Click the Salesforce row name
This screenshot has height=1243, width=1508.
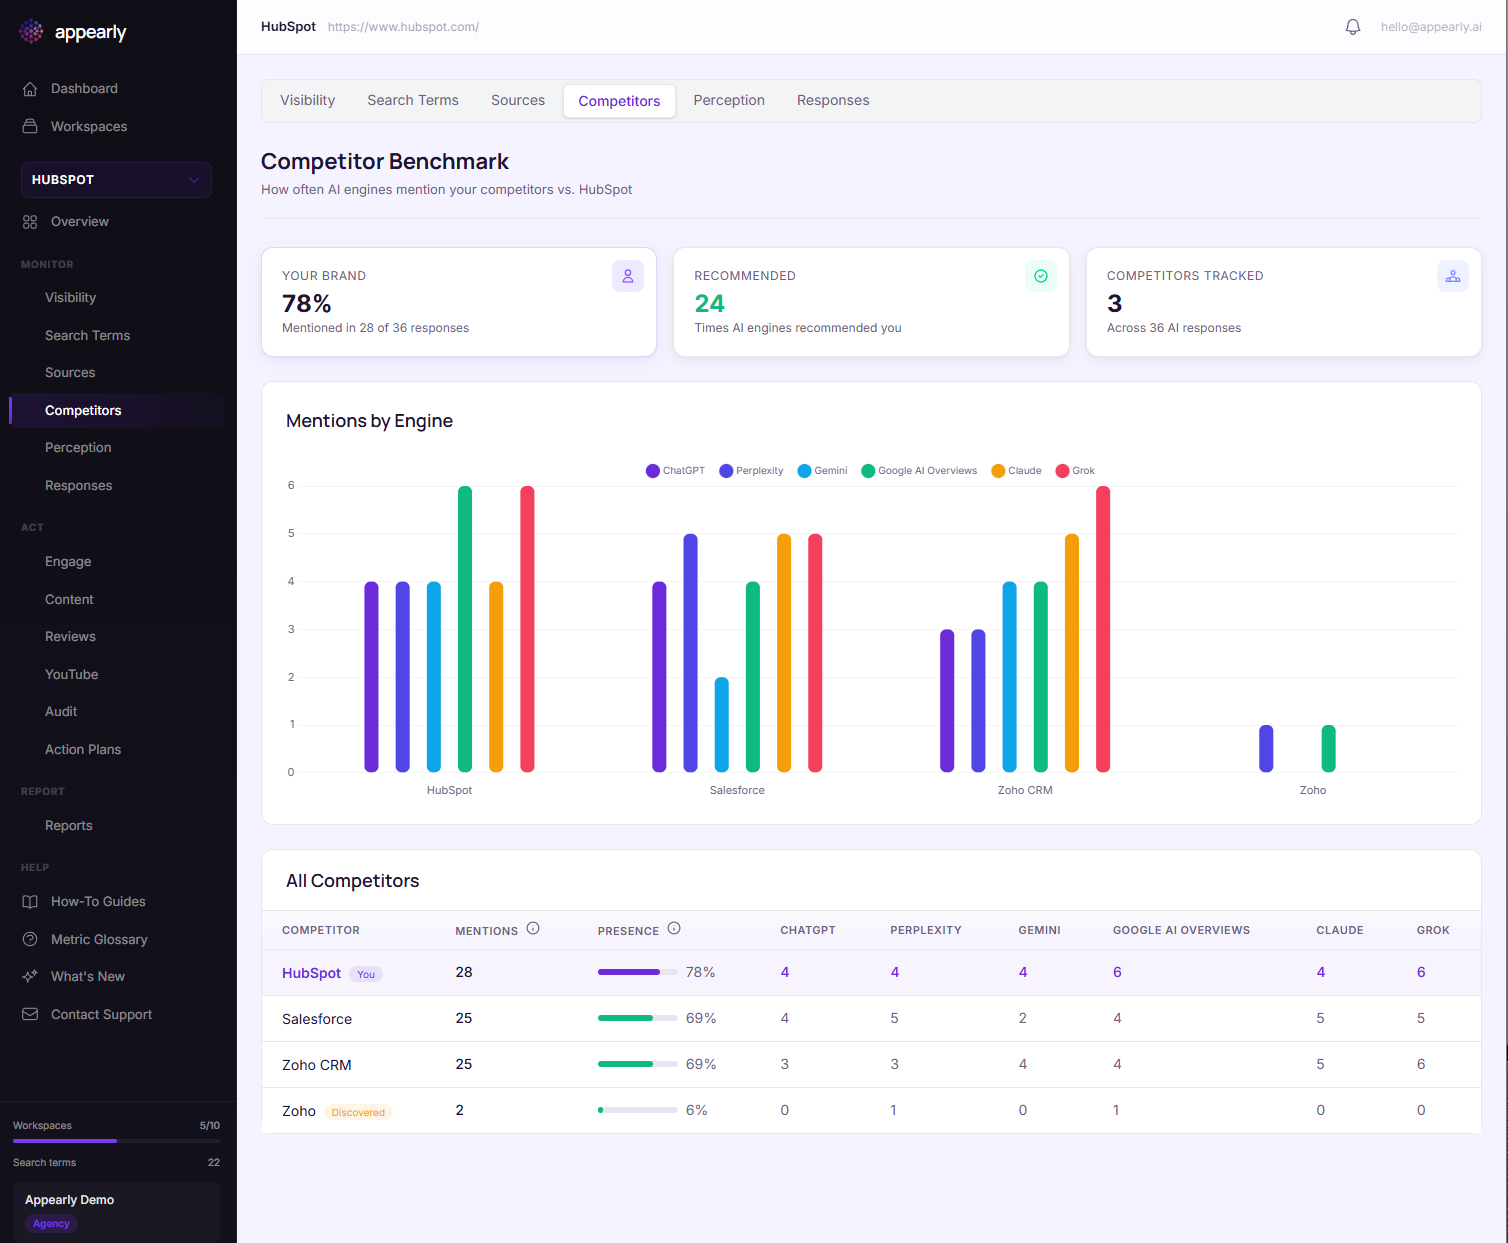click(x=317, y=1019)
